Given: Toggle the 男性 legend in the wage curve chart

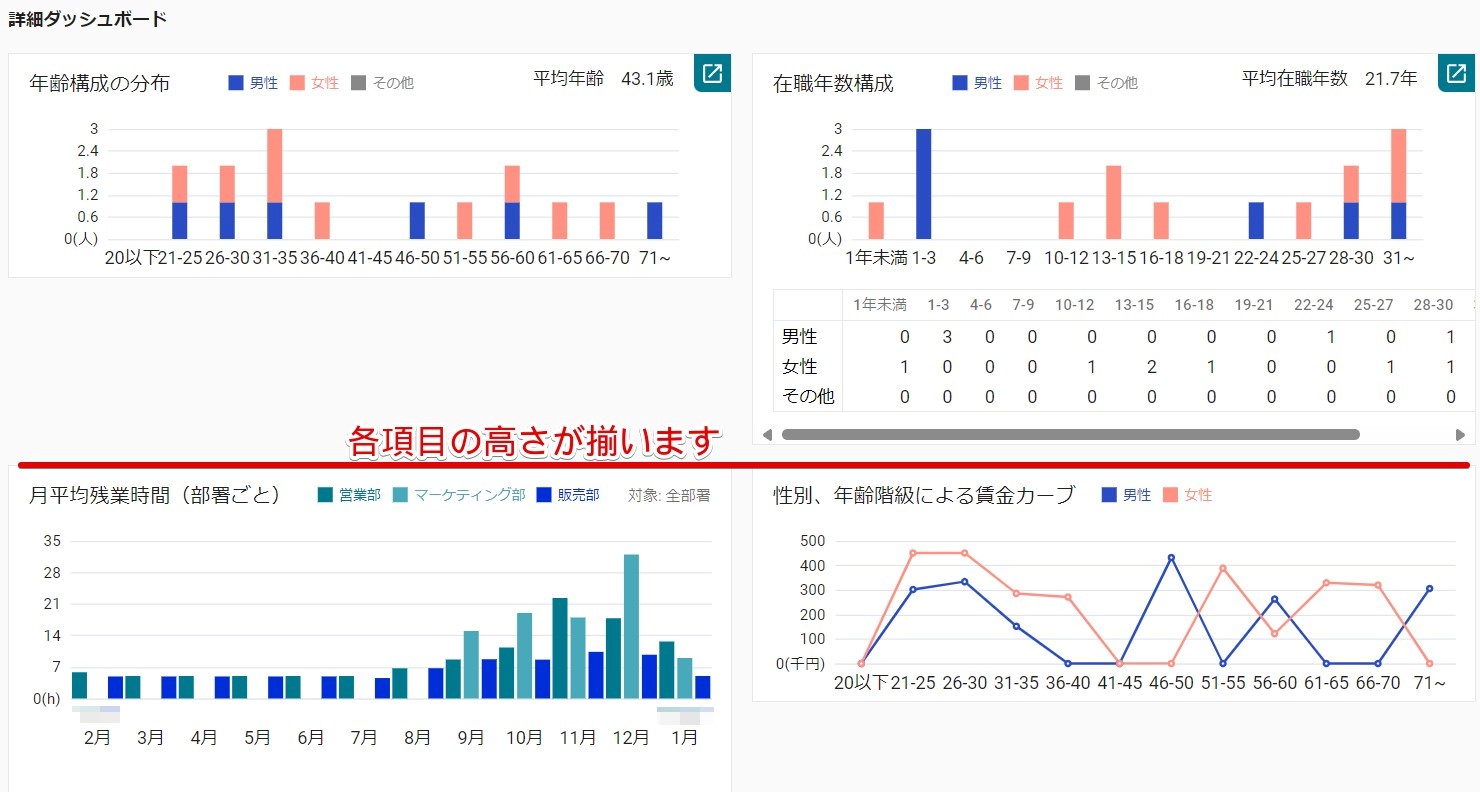Looking at the screenshot, I should tap(1126, 495).
